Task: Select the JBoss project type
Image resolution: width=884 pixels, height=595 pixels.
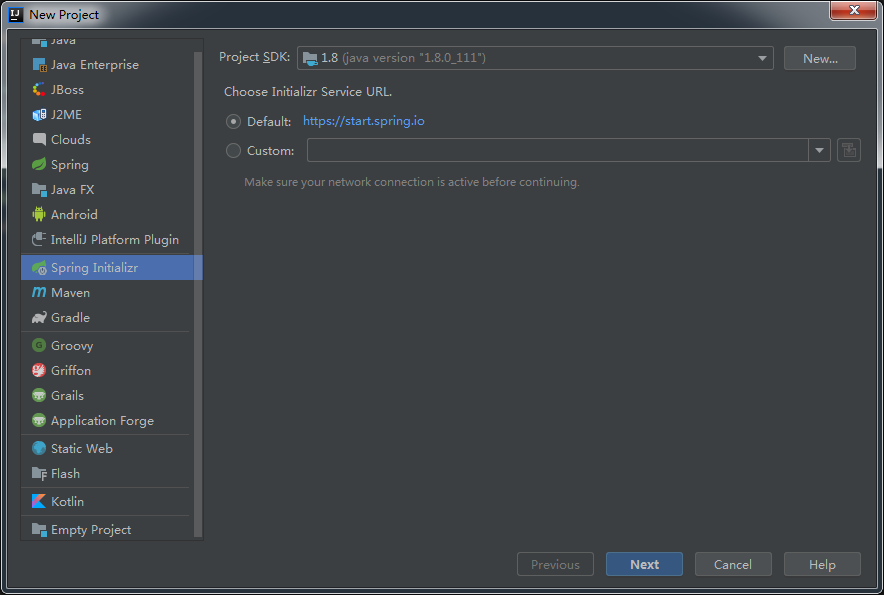Action: (67, 89)
